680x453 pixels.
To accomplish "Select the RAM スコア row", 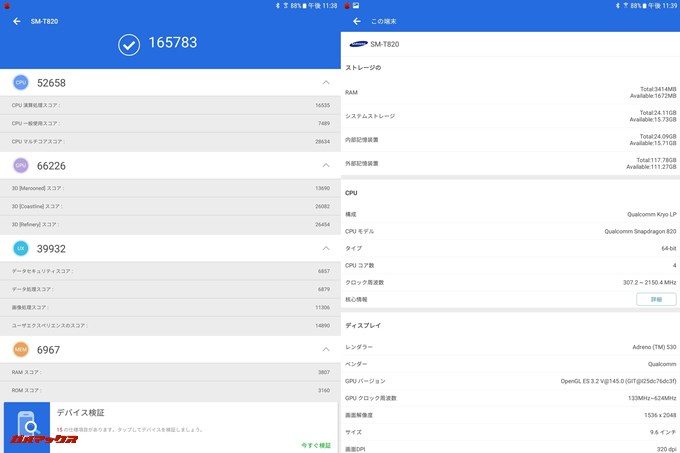I will 170,372.
